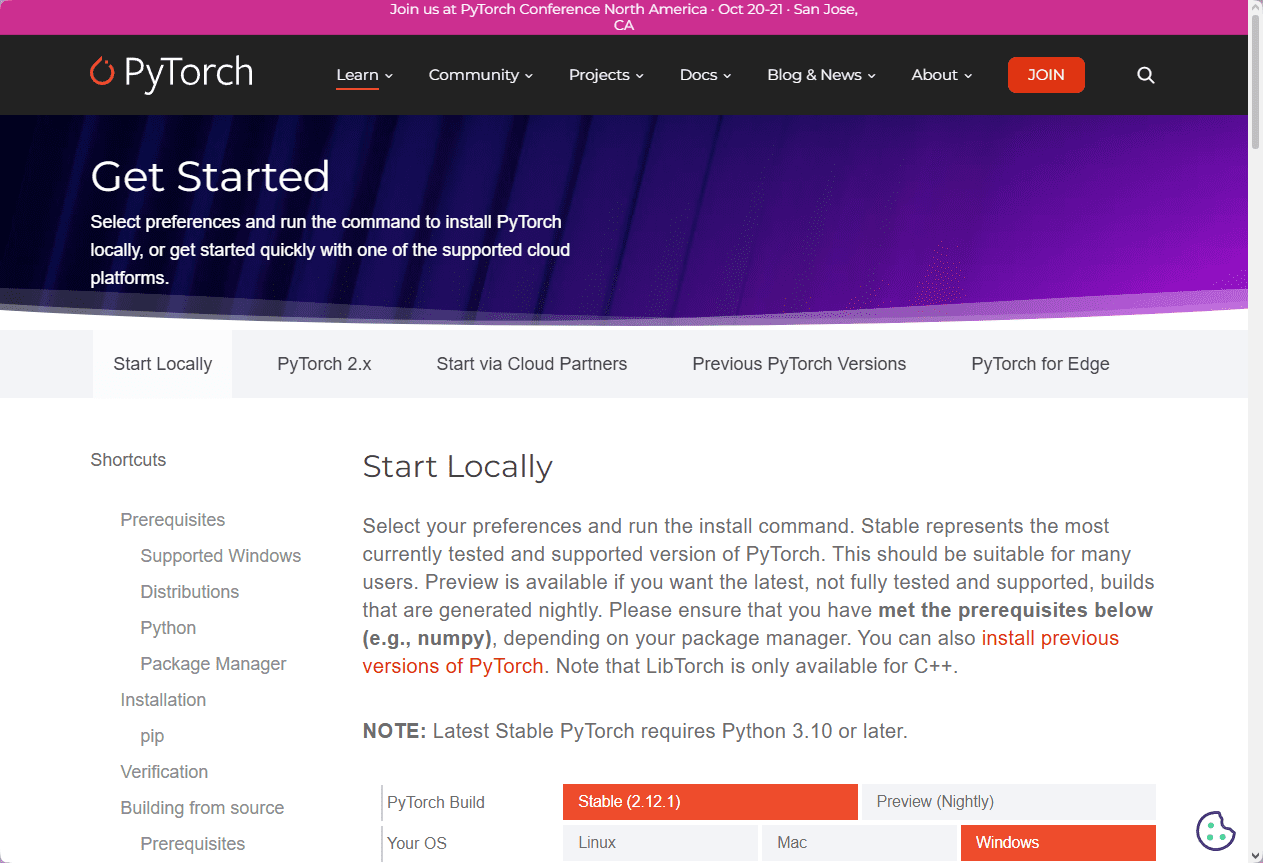Viewport: 1263px width, 863px height.
Task: Open the cookie preferences icon
Action: 1216,830
